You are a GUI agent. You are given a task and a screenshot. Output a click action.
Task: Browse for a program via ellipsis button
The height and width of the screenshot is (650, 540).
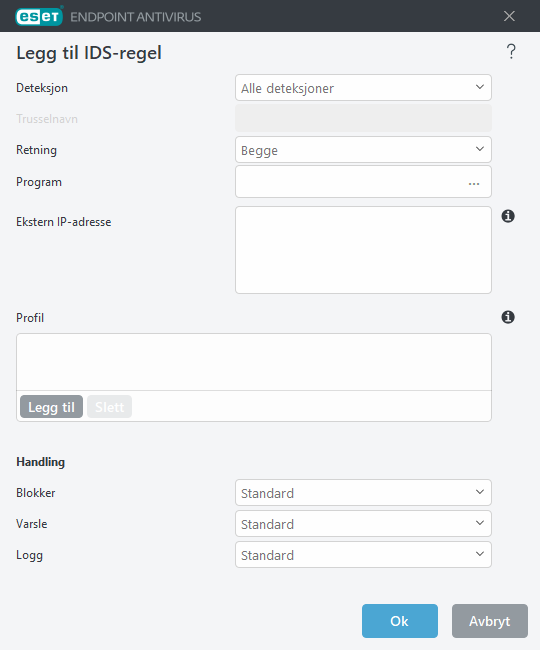point(474,182)
